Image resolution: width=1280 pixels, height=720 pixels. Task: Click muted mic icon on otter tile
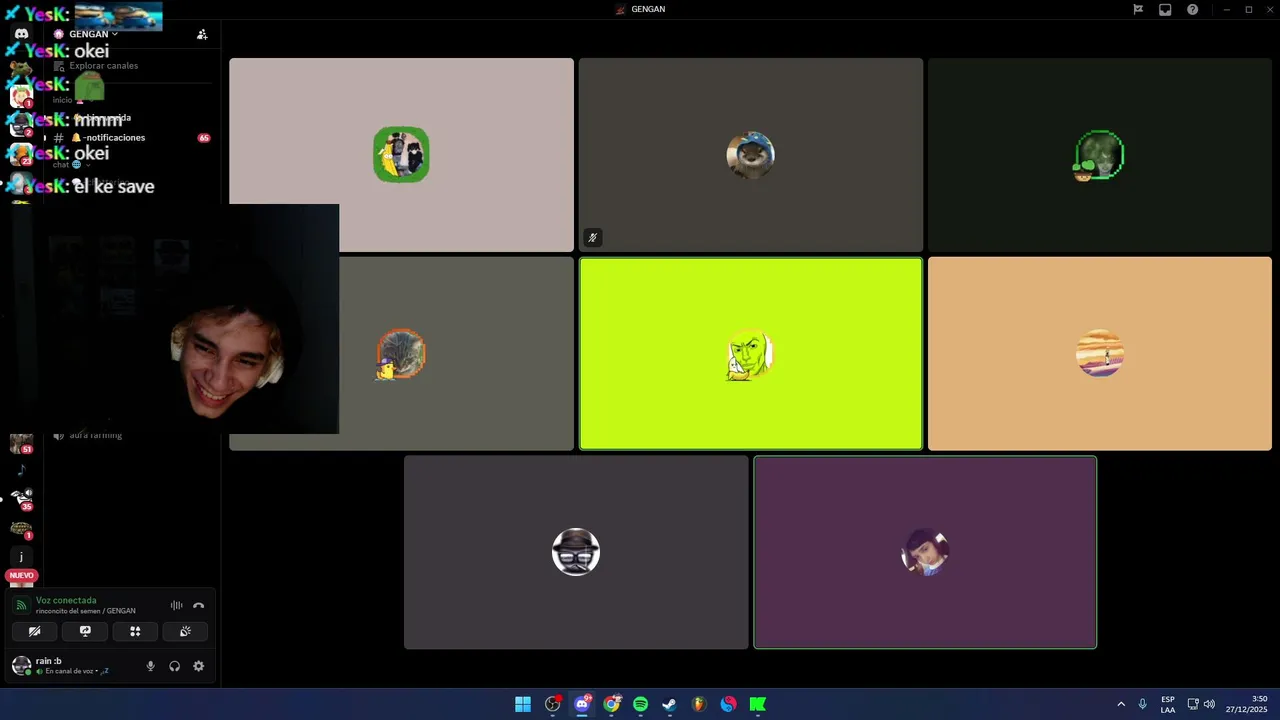tap(592, 238)
